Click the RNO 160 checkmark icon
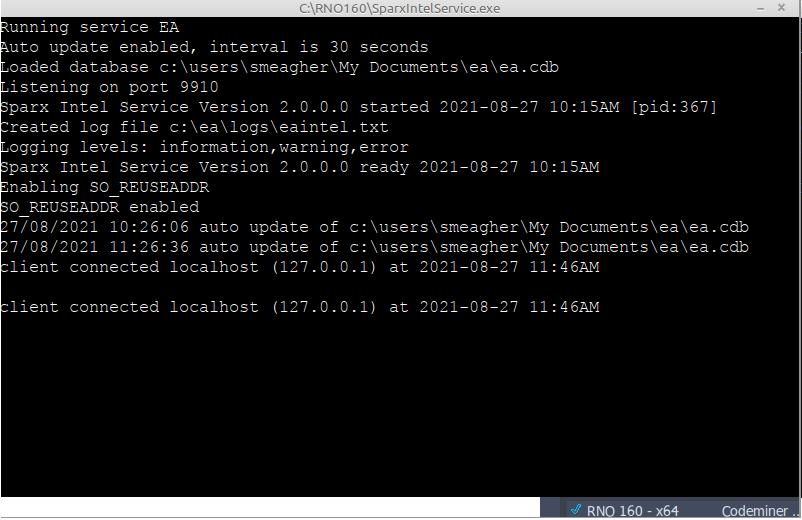The width and height of the screenshot is (802, 520). point(576,510)
